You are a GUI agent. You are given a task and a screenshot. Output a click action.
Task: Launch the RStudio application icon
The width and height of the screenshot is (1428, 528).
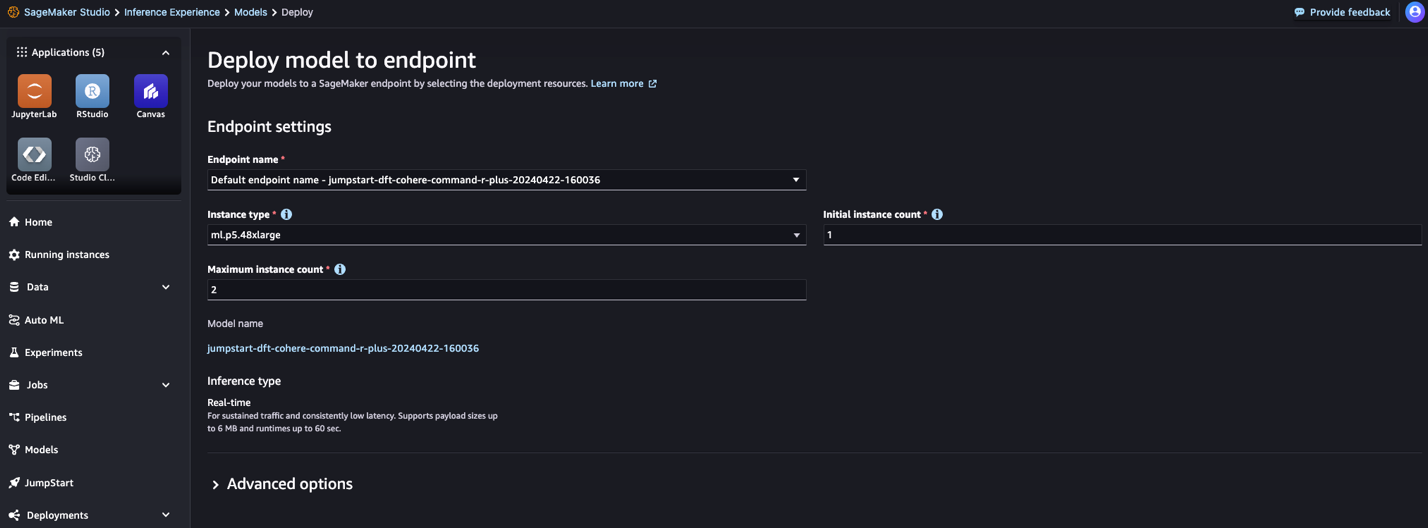pyautogui.click(x=92, y=91)
